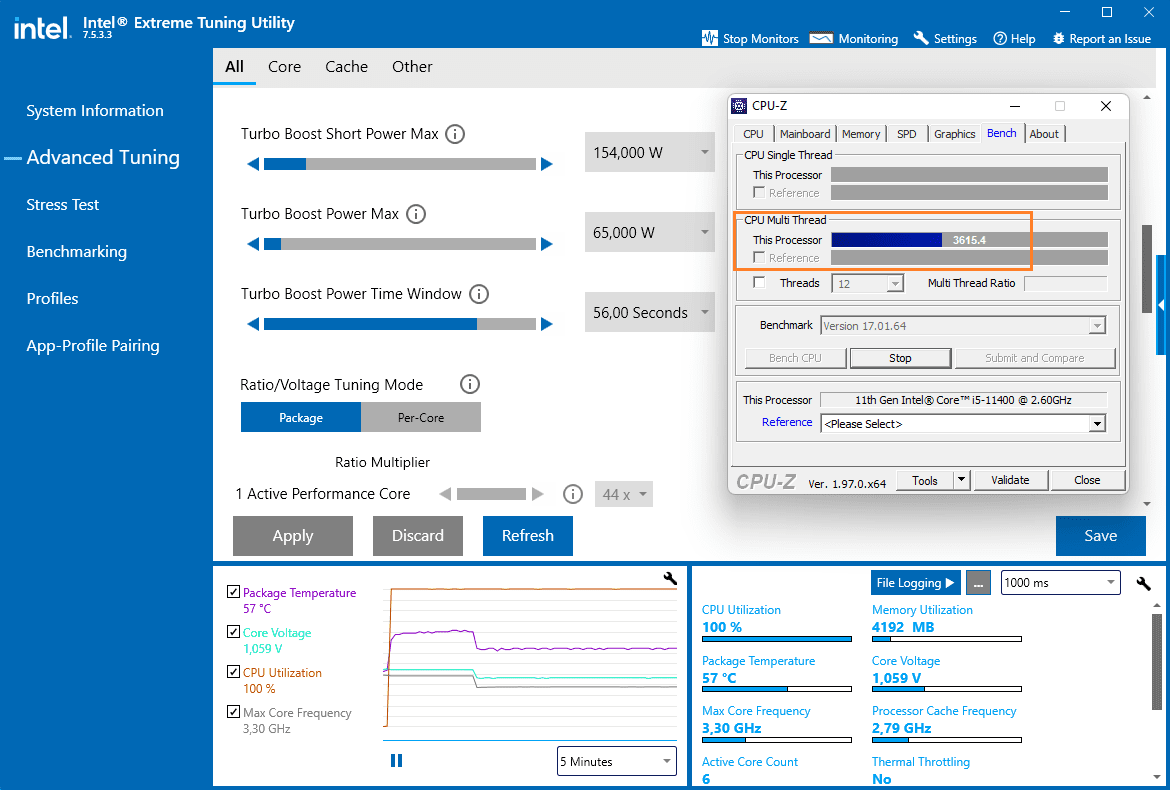Increase Turbo Boost Power Time Window right arrow

click(547, 324)
